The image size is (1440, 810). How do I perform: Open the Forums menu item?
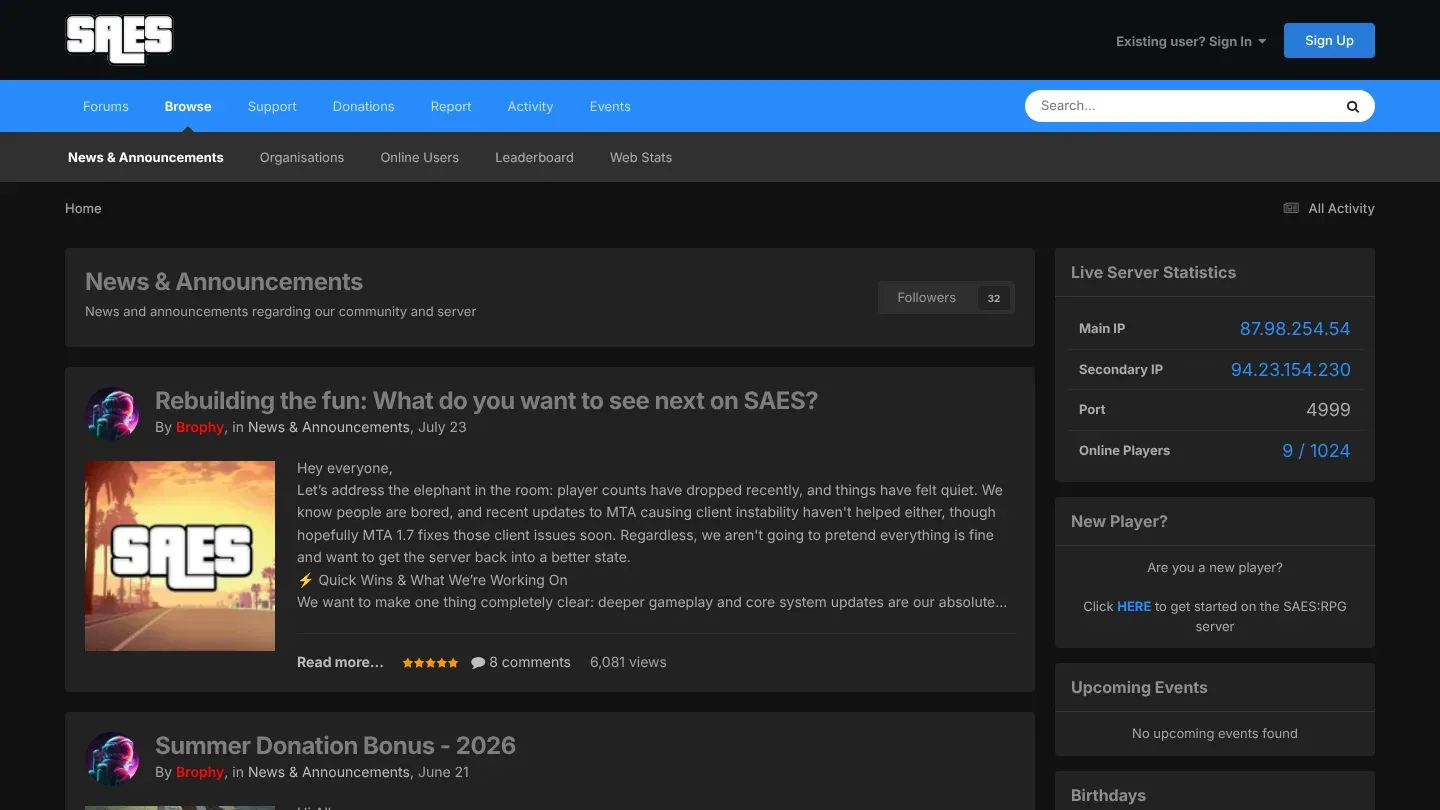pyautogui.click(x=106, y=106)
